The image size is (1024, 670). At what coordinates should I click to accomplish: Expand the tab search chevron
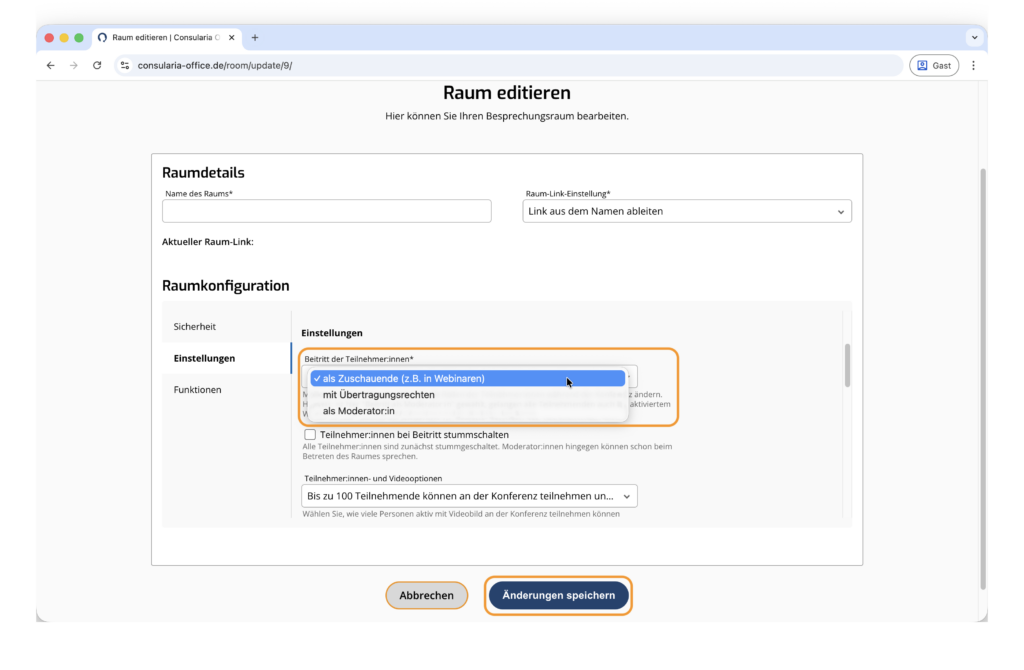click(974, 37)
